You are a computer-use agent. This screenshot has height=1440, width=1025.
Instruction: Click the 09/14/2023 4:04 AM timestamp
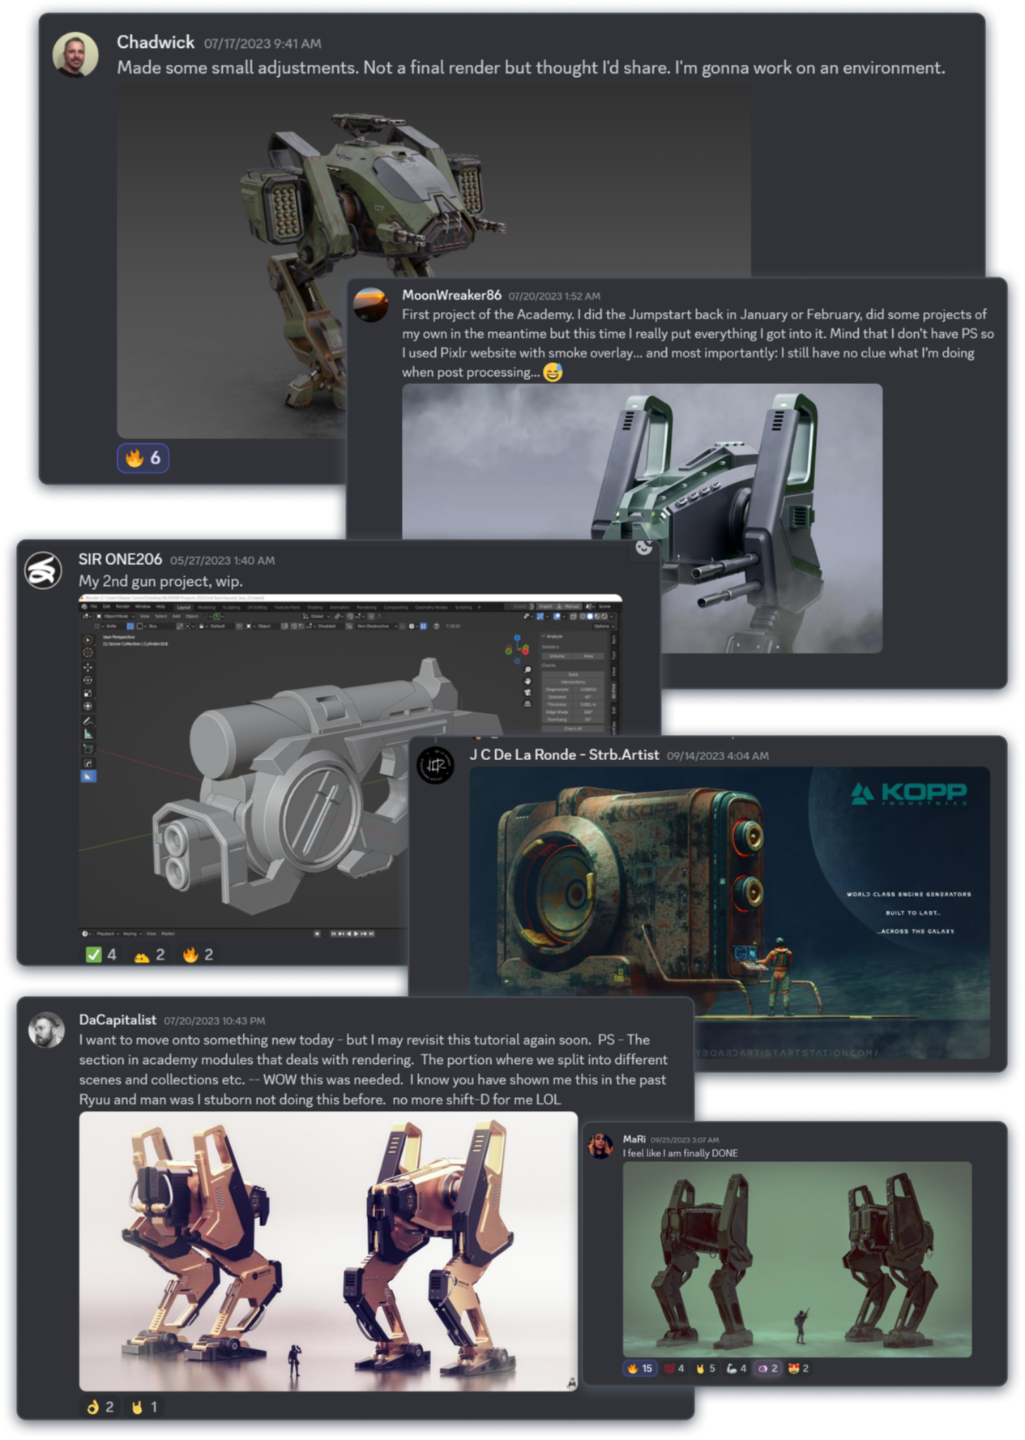[718, 756]
